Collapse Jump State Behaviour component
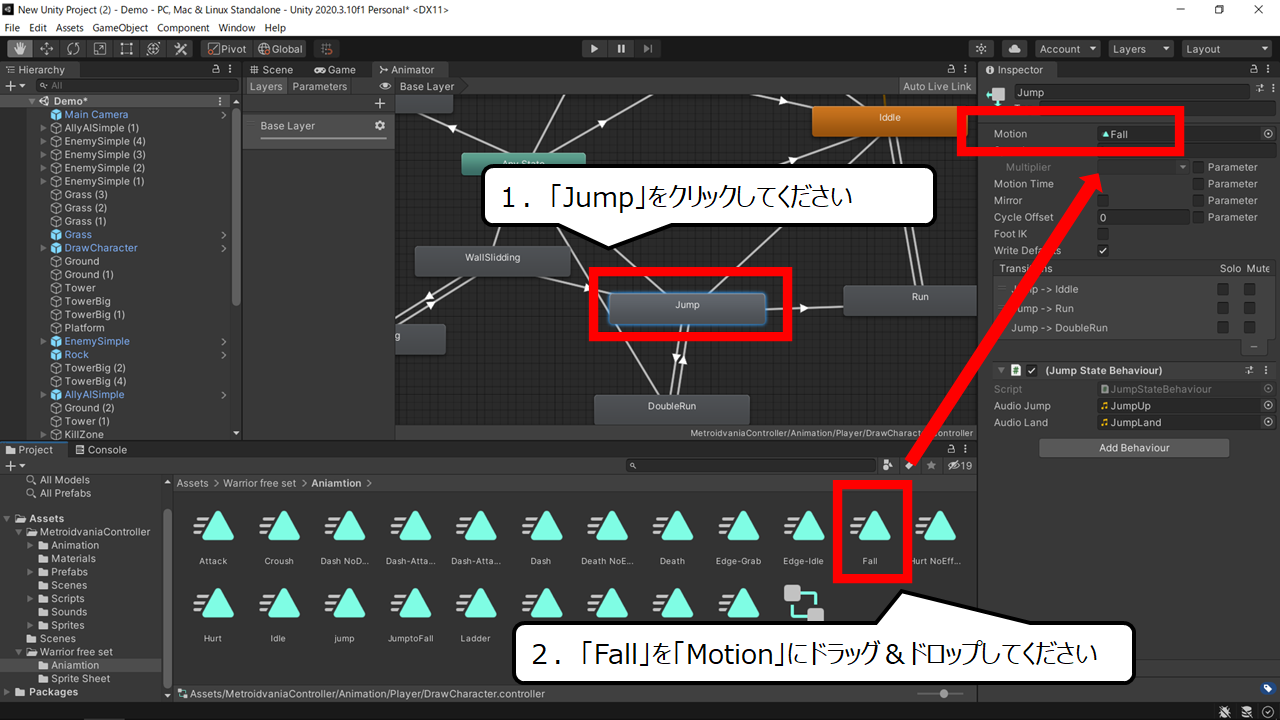Image resolution: width=1280 pixels, height=720 pixels. pyautogui.click(x=1001, y=371)
